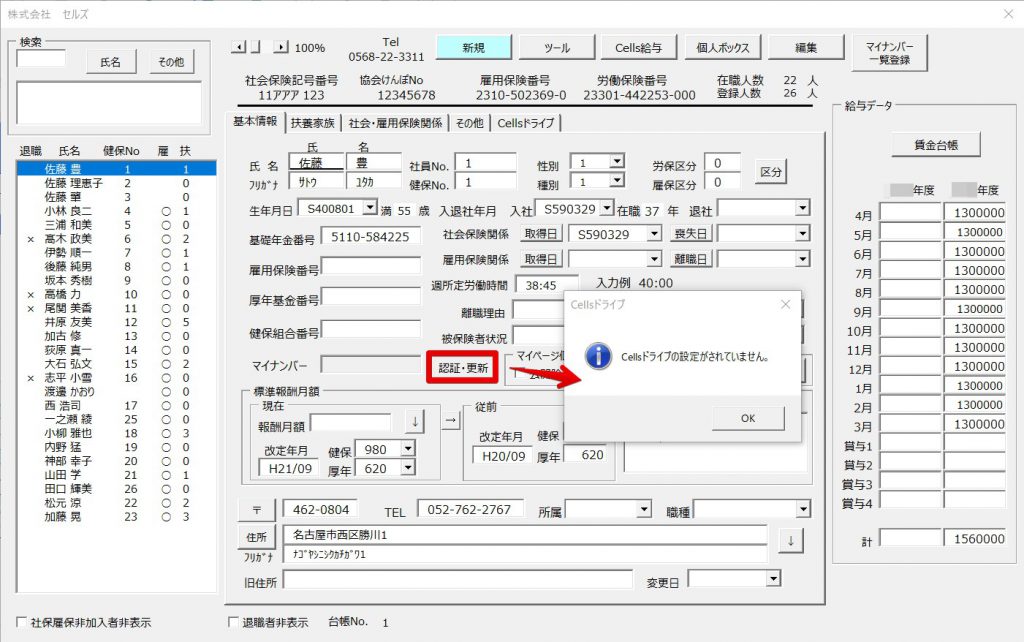Open the 入社 date dropdown
The height and width of the screenshot is (642, 1024).
tap(607, 208)
